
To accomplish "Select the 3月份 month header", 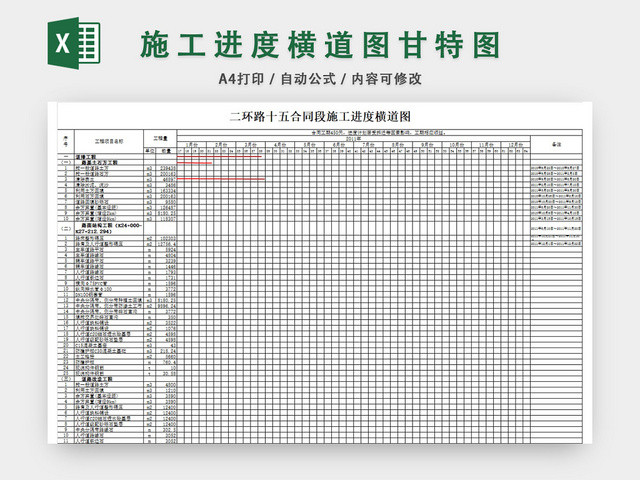I will tap(251, 145).
